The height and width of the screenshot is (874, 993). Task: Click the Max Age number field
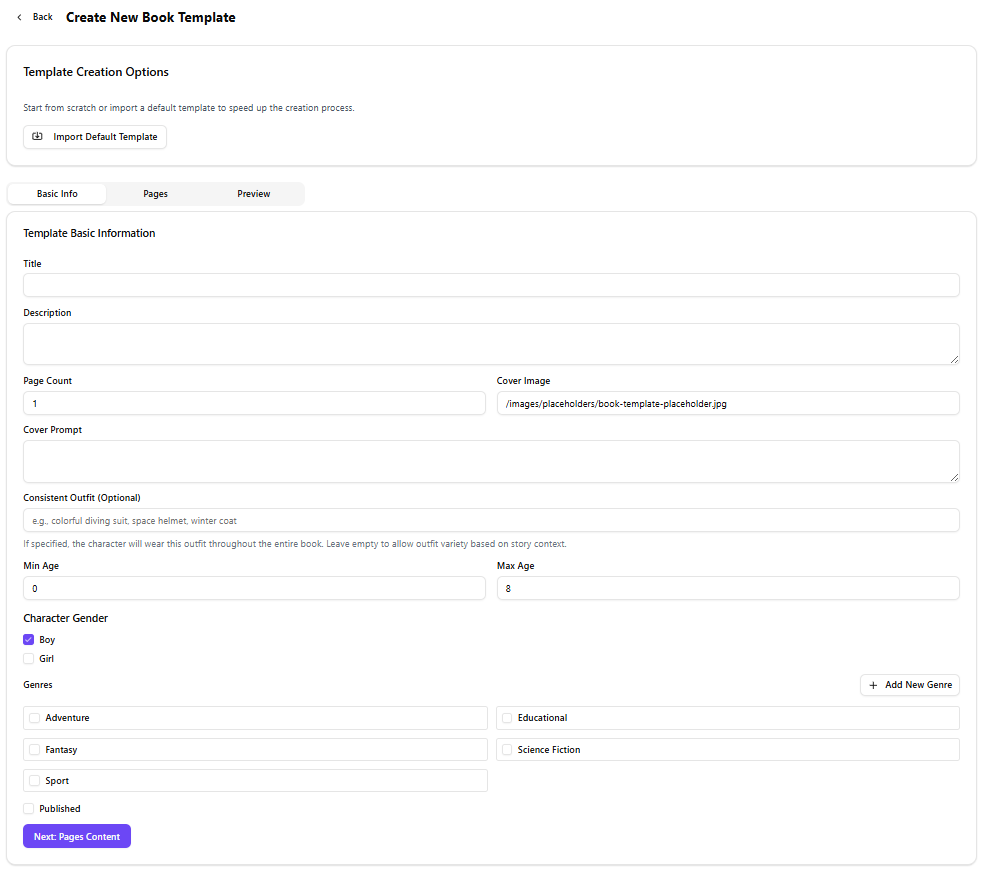click(727, 589)
